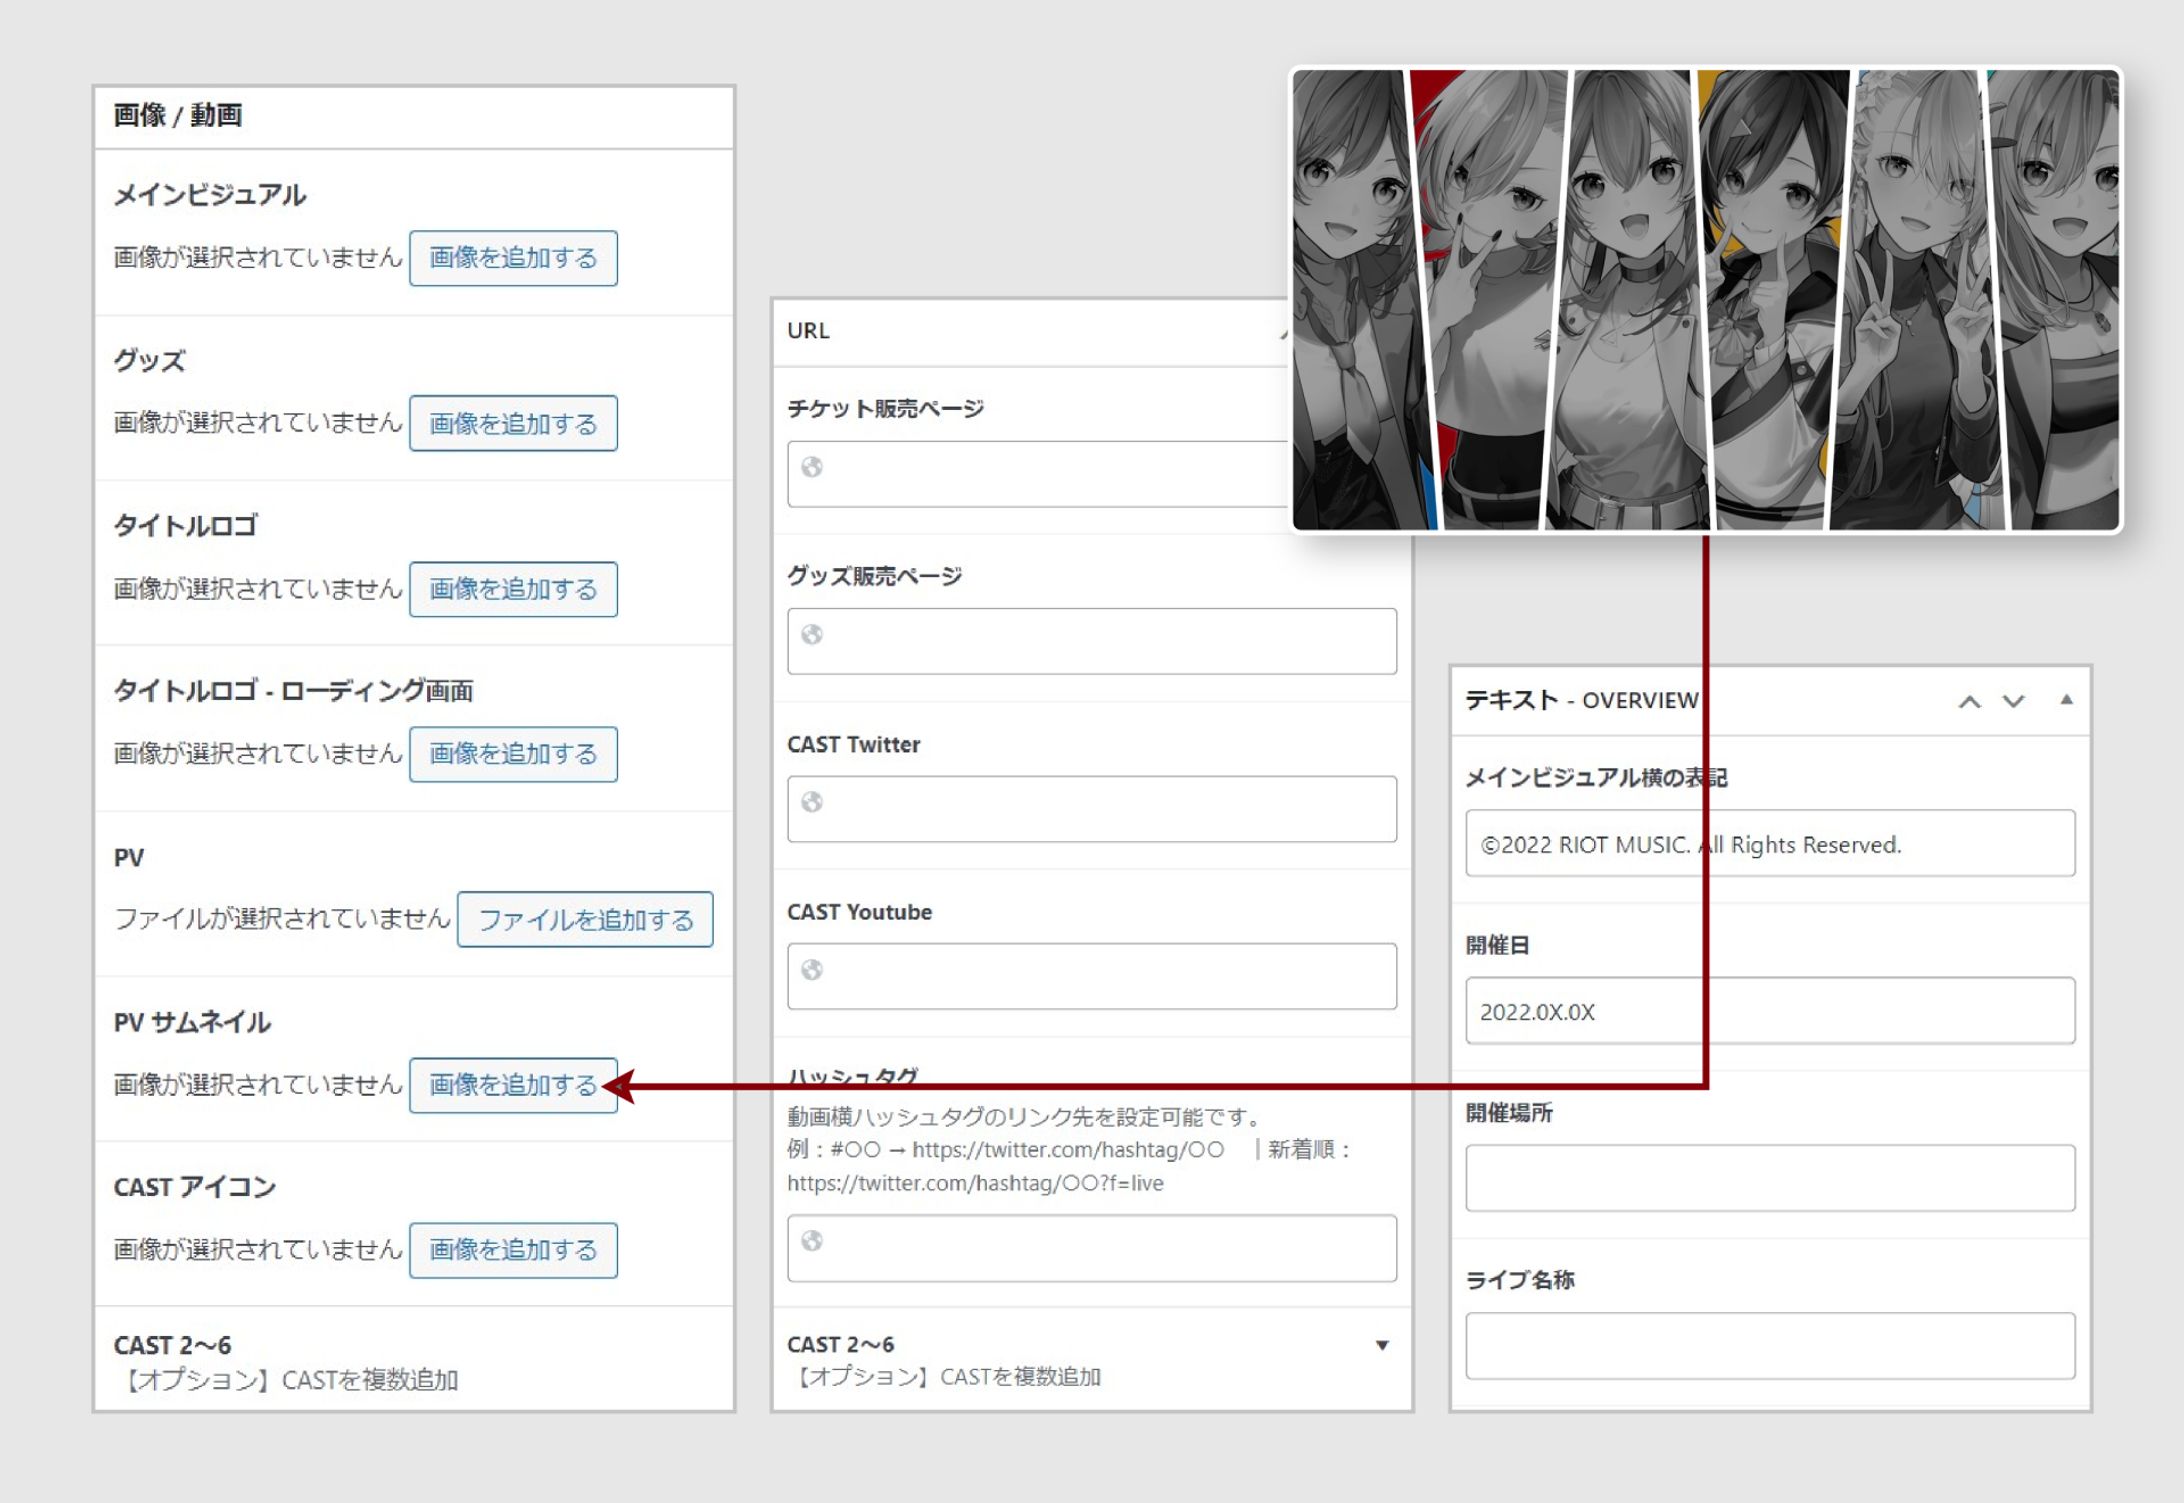Add image for メインビジュアル
The height and width of the screenshot is (1503, 2184).
coord(513,258)
